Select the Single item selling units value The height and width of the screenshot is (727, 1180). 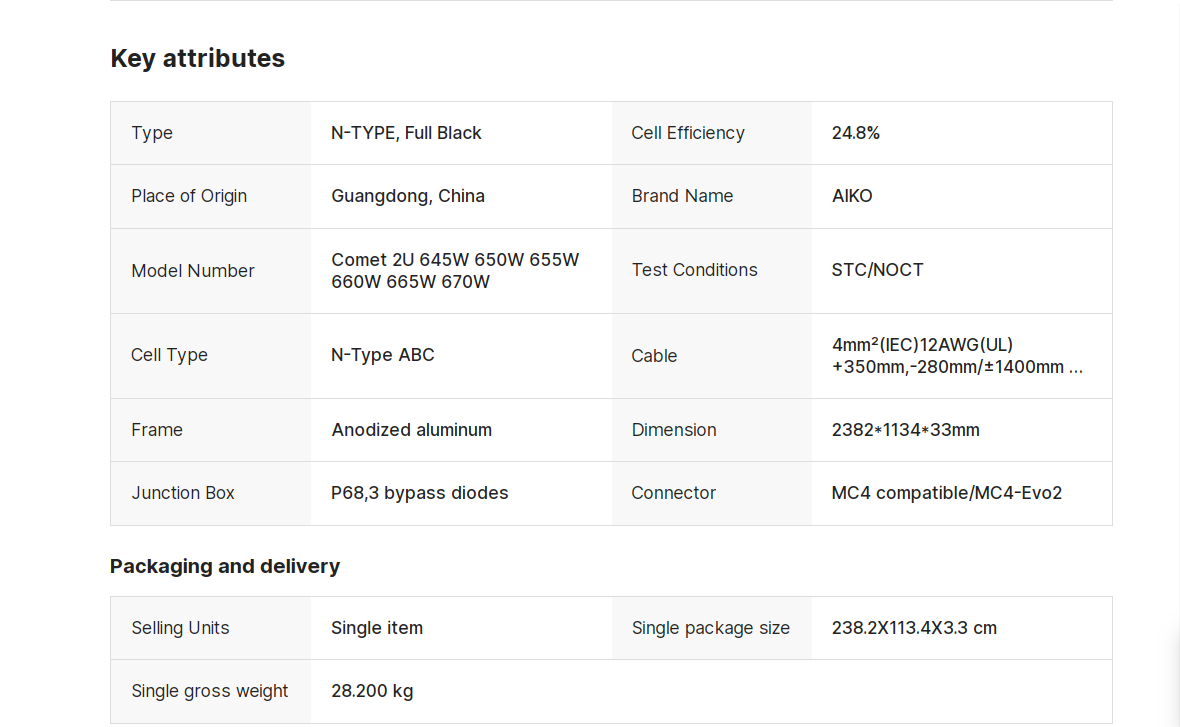[377, 628]
